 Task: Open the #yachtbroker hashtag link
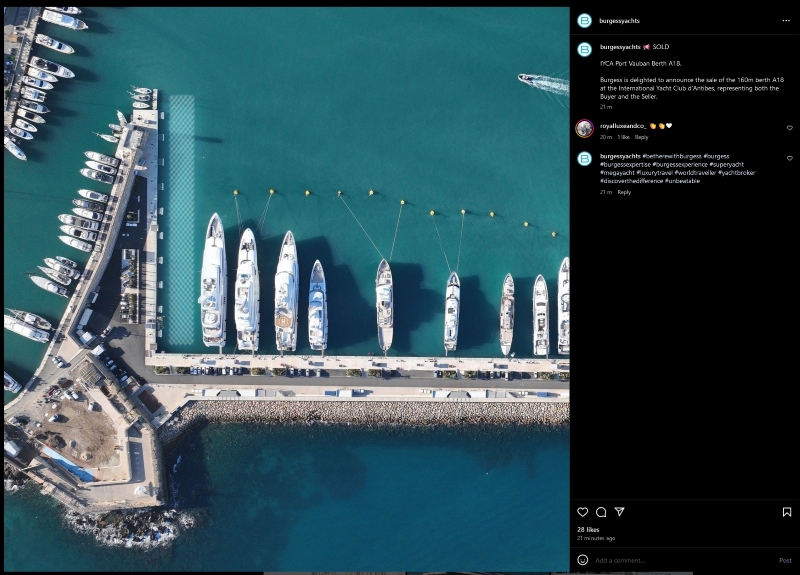[736, 172]
